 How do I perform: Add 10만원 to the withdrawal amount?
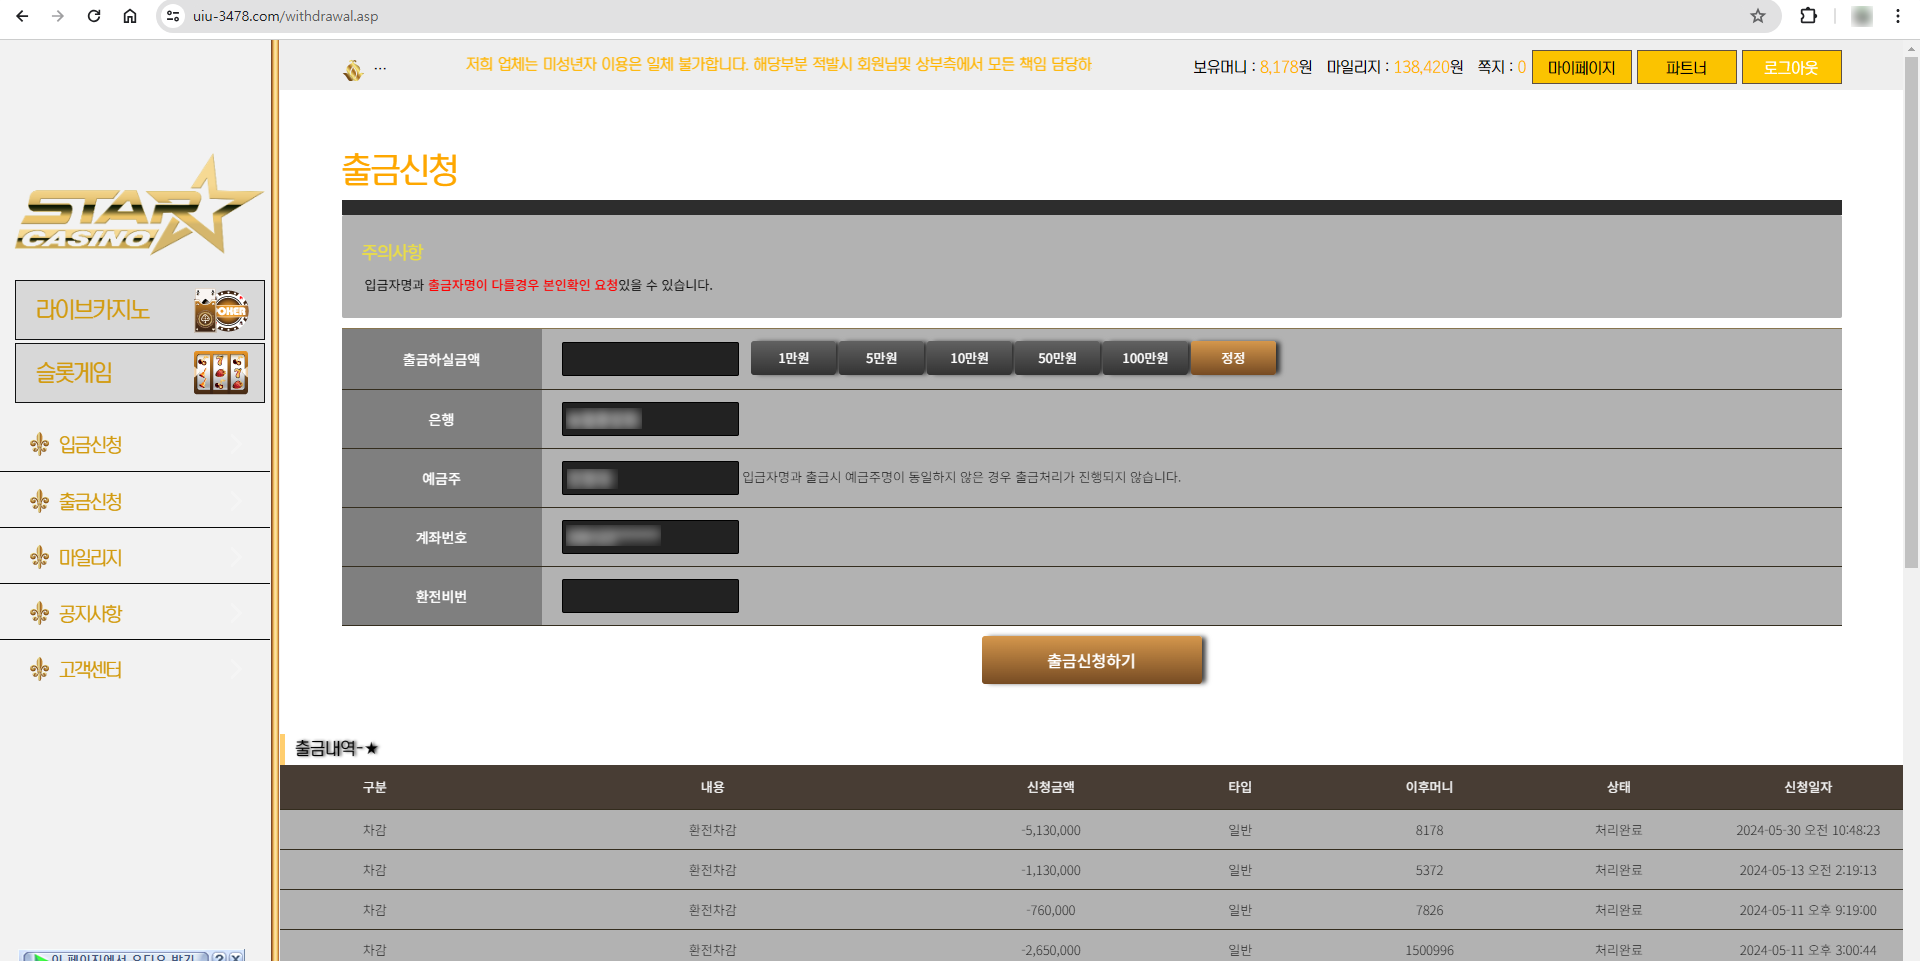tap(970, 358)
